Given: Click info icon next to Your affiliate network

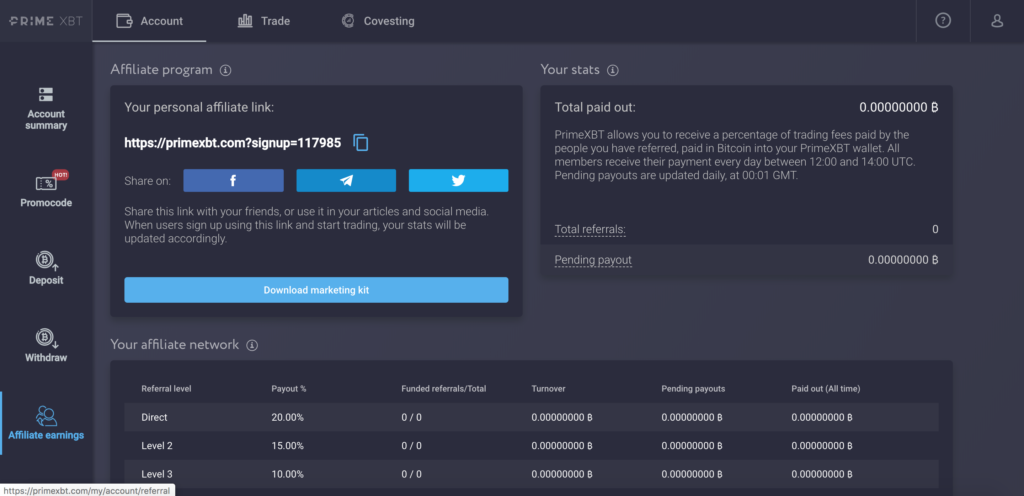Looking at the screenshot, I should tap(252, 345).
